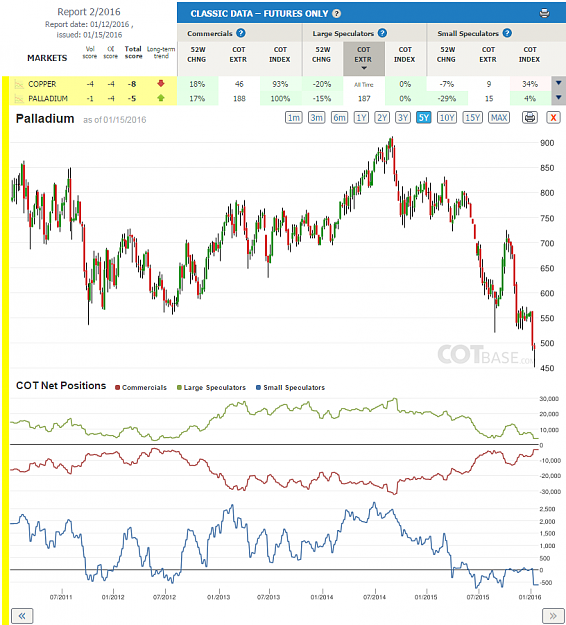Image resolution: width=566 pixels, height=625 pixels.
Task: Expand the Copper row dropdown arrow
Action: [558, 83]
